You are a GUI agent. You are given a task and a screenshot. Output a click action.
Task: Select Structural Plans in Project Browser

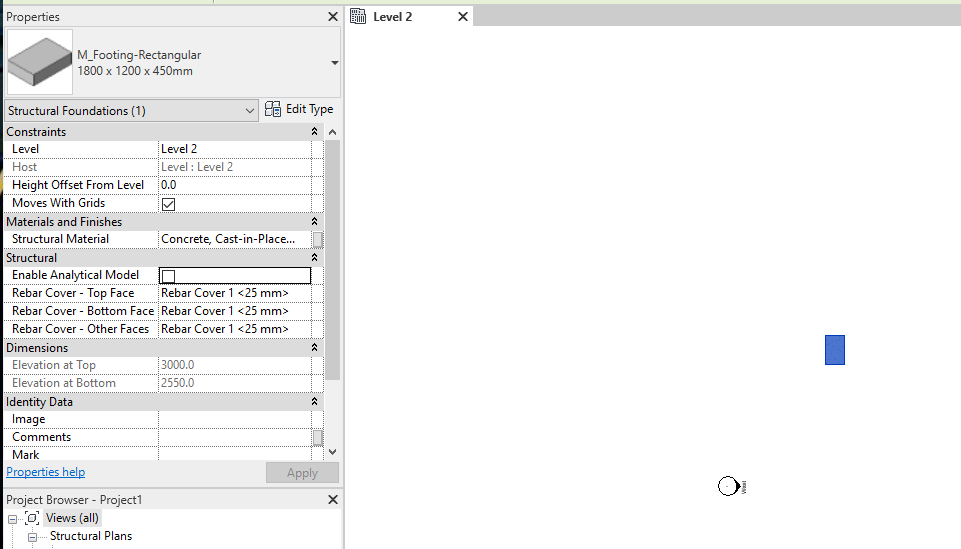[x=91, y=536]
